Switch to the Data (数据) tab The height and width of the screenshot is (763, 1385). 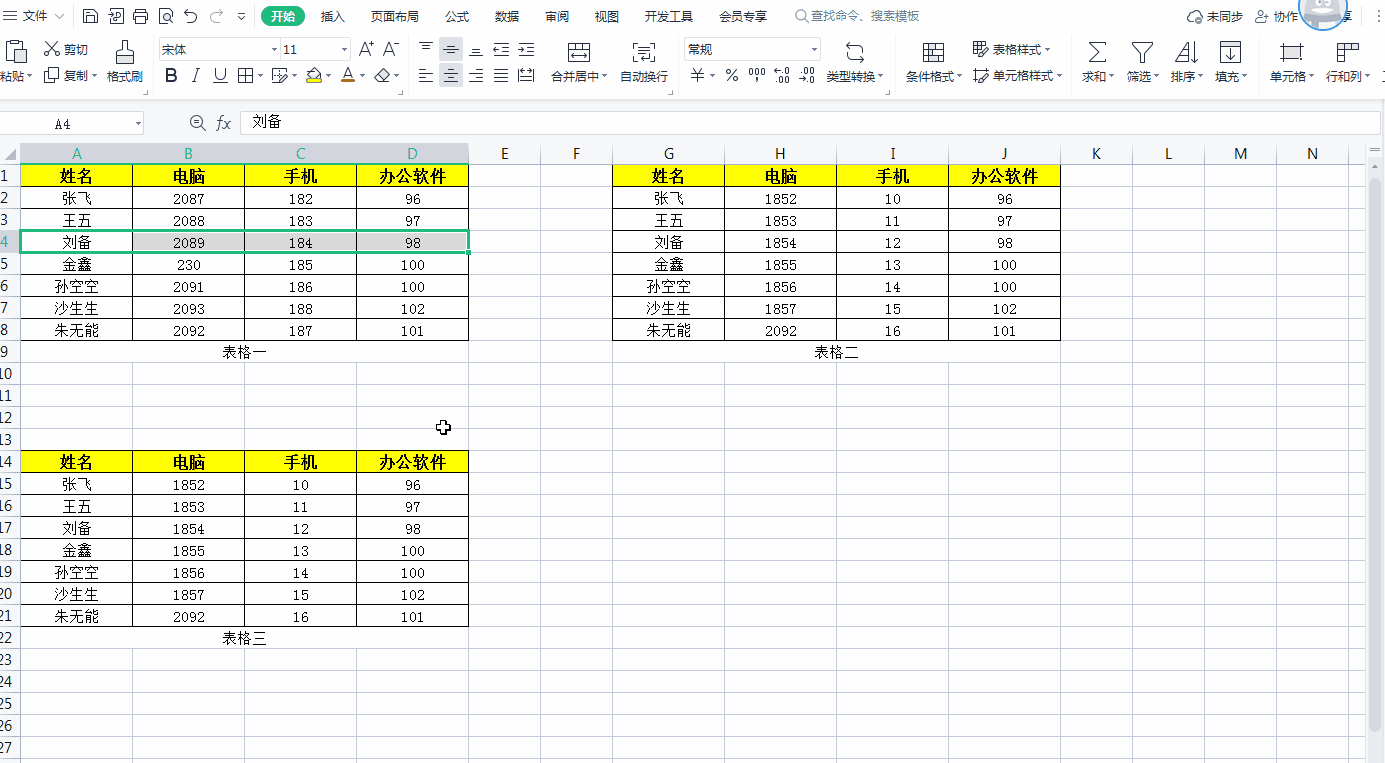point(507,16)
